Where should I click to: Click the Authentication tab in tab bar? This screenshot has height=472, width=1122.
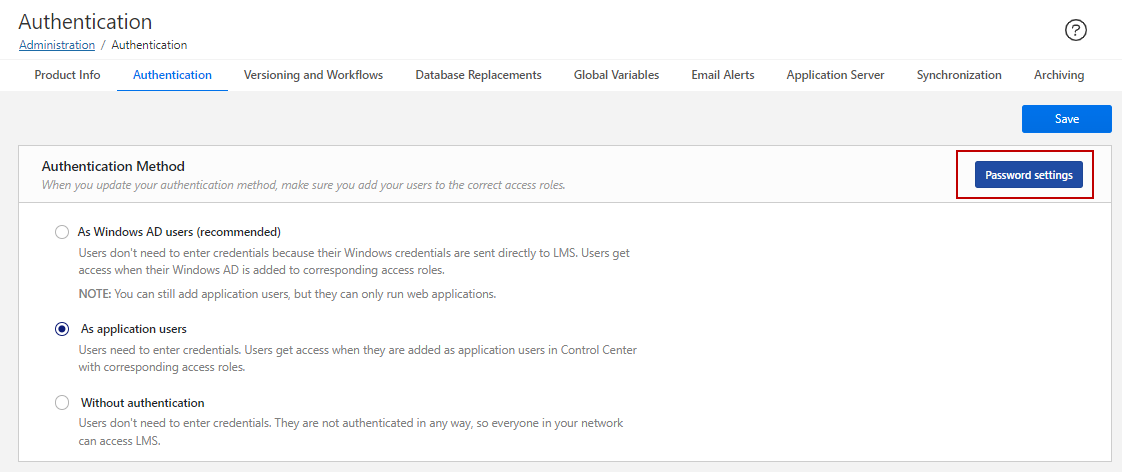pyautogui.click(x=172, y=75)
